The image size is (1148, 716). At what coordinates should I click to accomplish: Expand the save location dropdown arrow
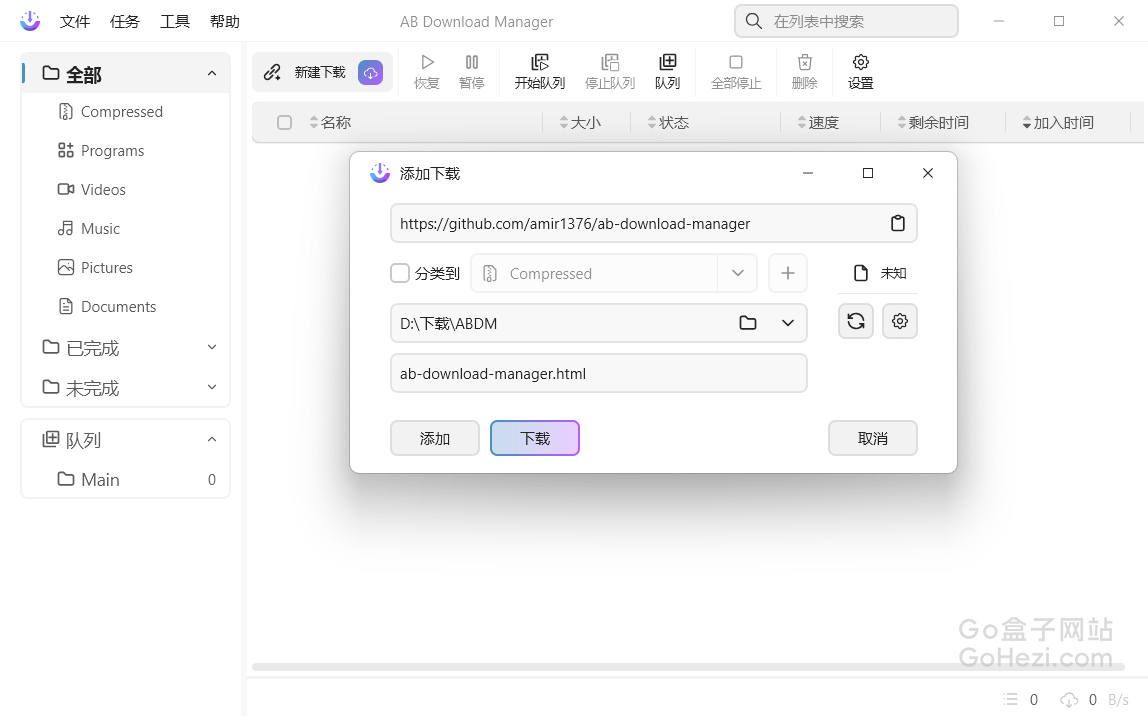coord(788,323)
